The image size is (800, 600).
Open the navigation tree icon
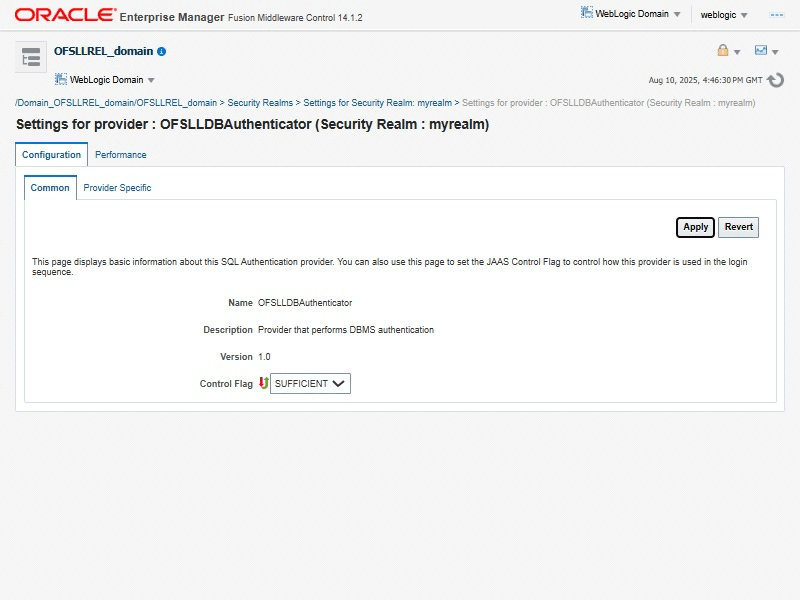click(x=31, y=57)
